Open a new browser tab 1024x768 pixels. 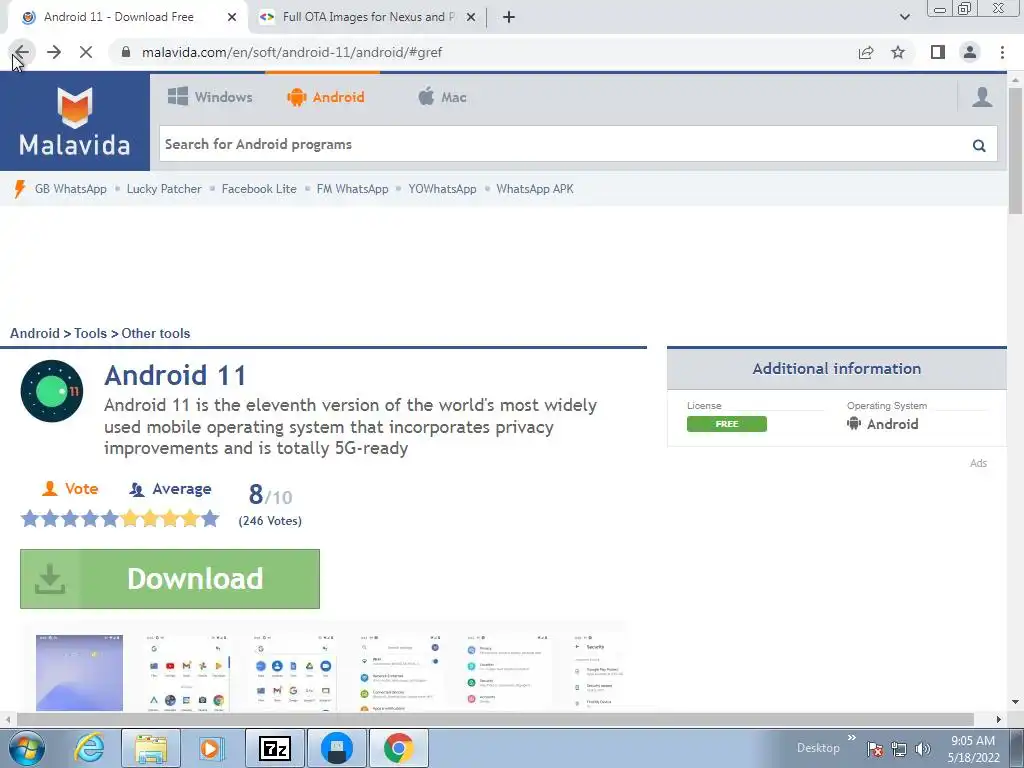[x=509, y=17]
